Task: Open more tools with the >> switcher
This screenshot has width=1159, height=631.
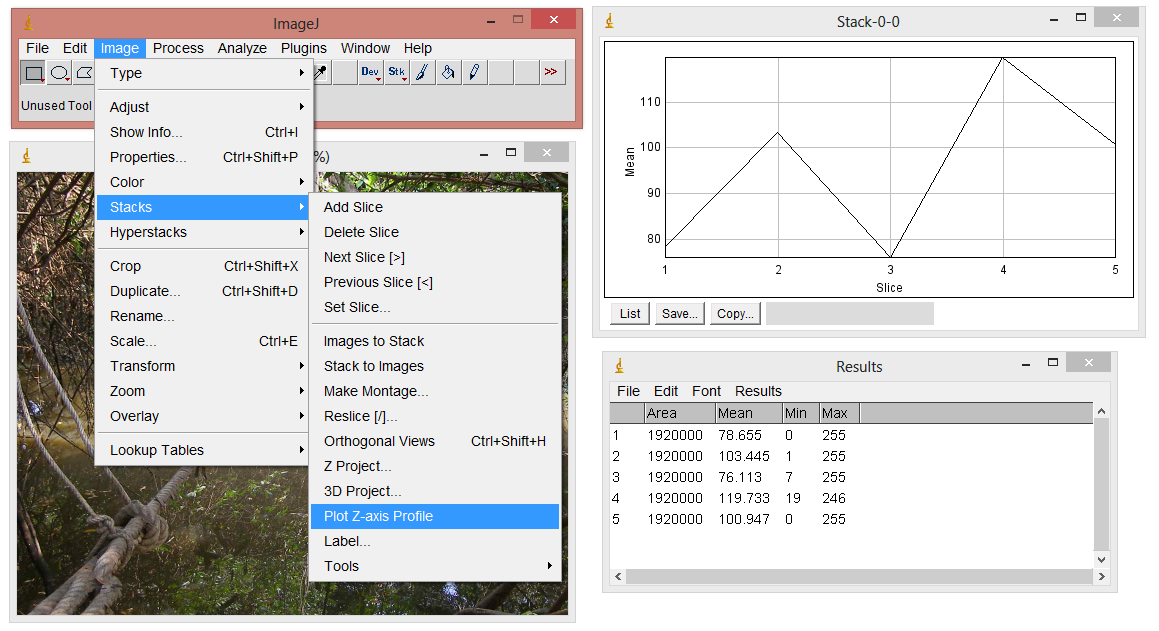Action: tap(552, 72)
